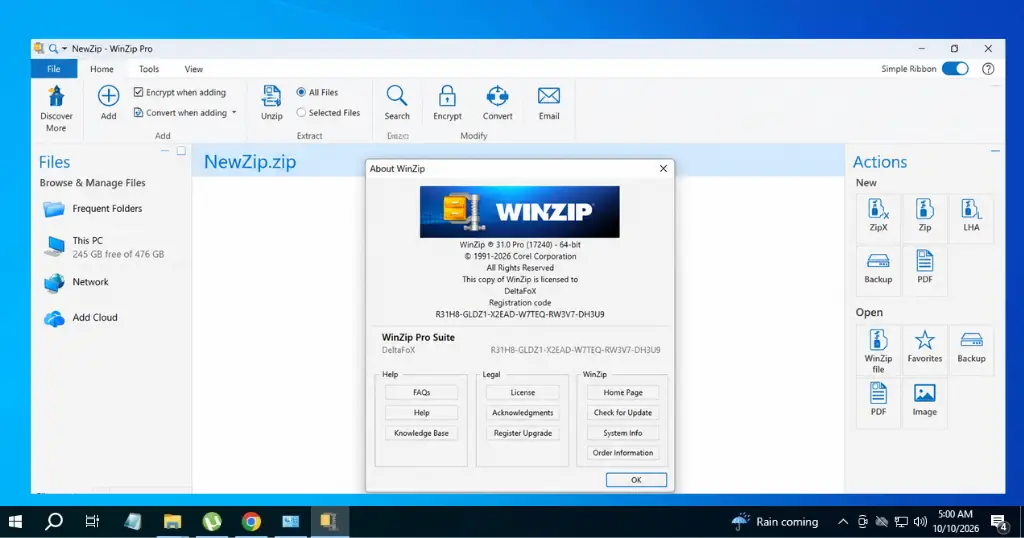
Task: Open Network location
Action: pyautogui.click(x=76, y=282)
